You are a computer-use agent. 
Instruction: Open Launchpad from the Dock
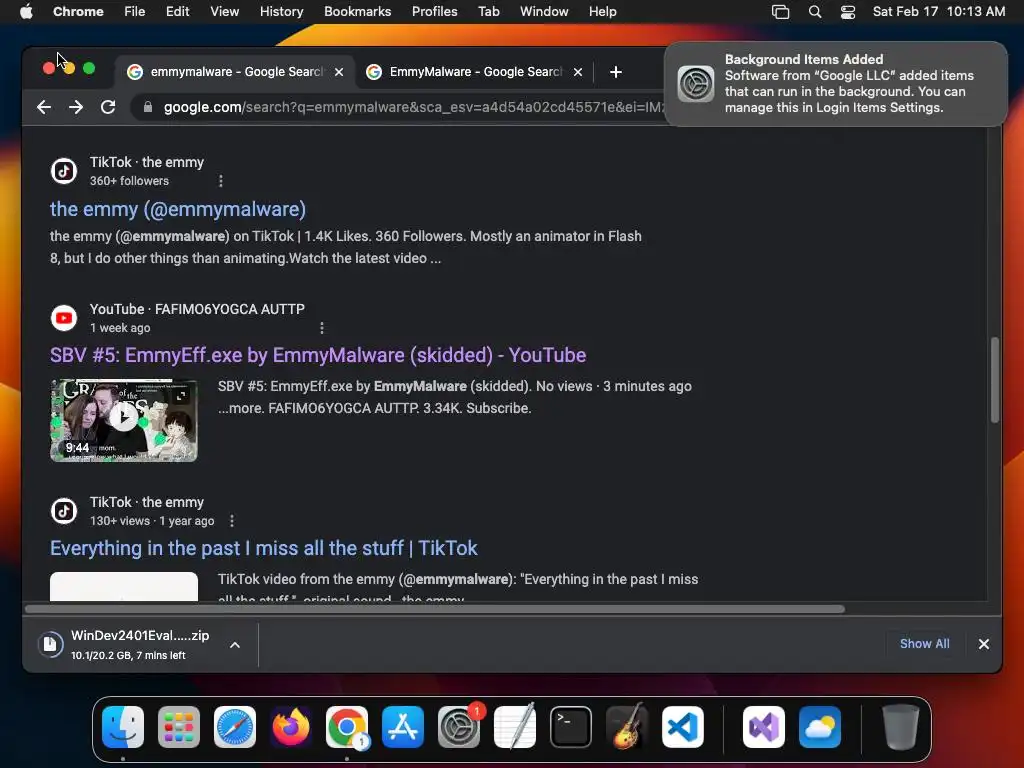[x=179, y=727]
